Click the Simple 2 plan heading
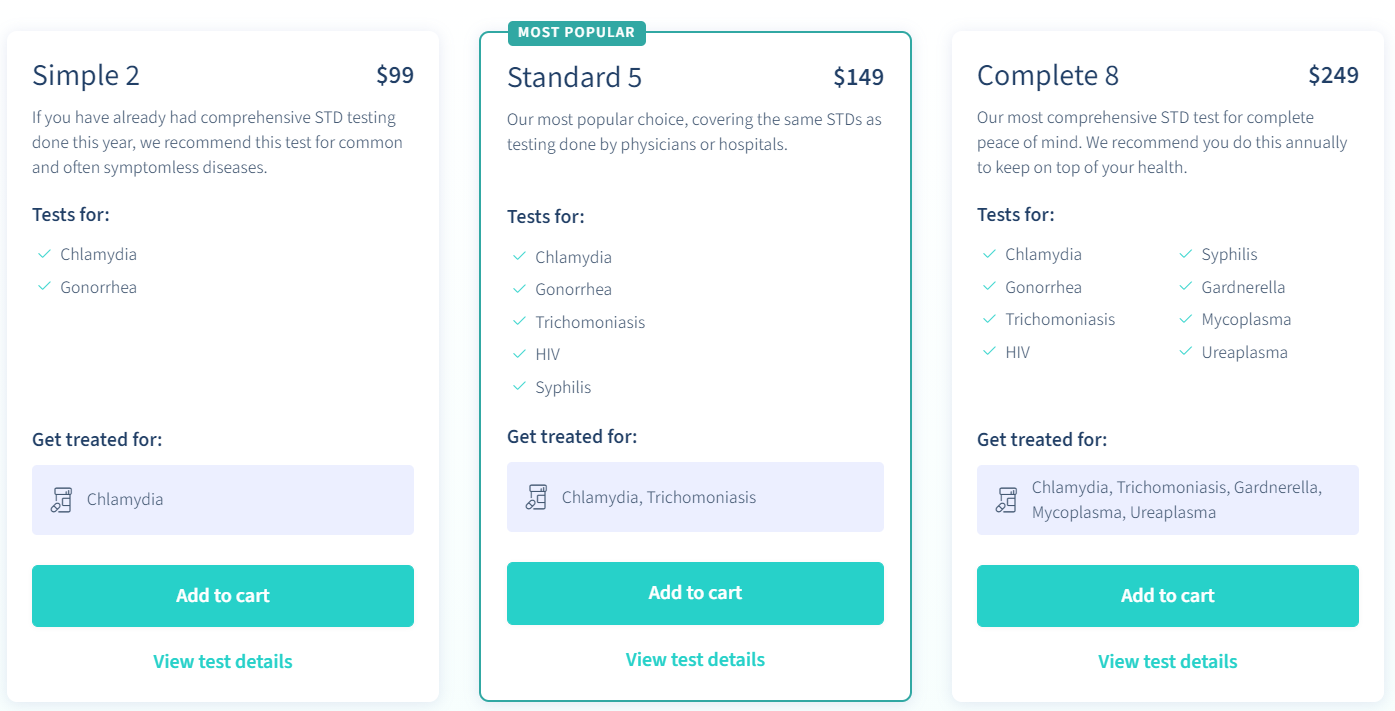This screenshot has width=1395, height=711. click(x=86, y=76)
